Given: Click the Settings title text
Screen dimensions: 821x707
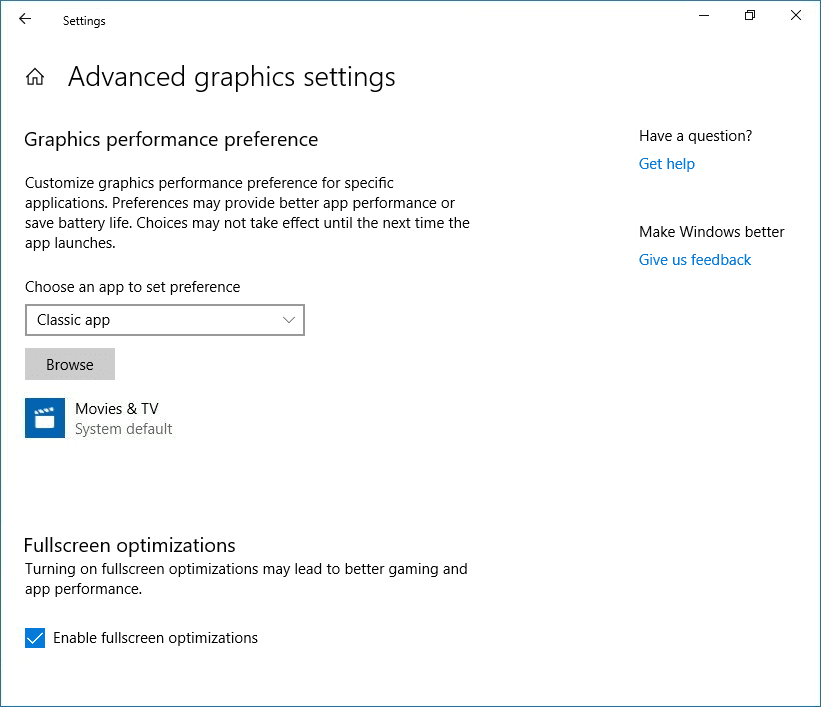Looking at the screenshot, I should click(x=84, y=21).
